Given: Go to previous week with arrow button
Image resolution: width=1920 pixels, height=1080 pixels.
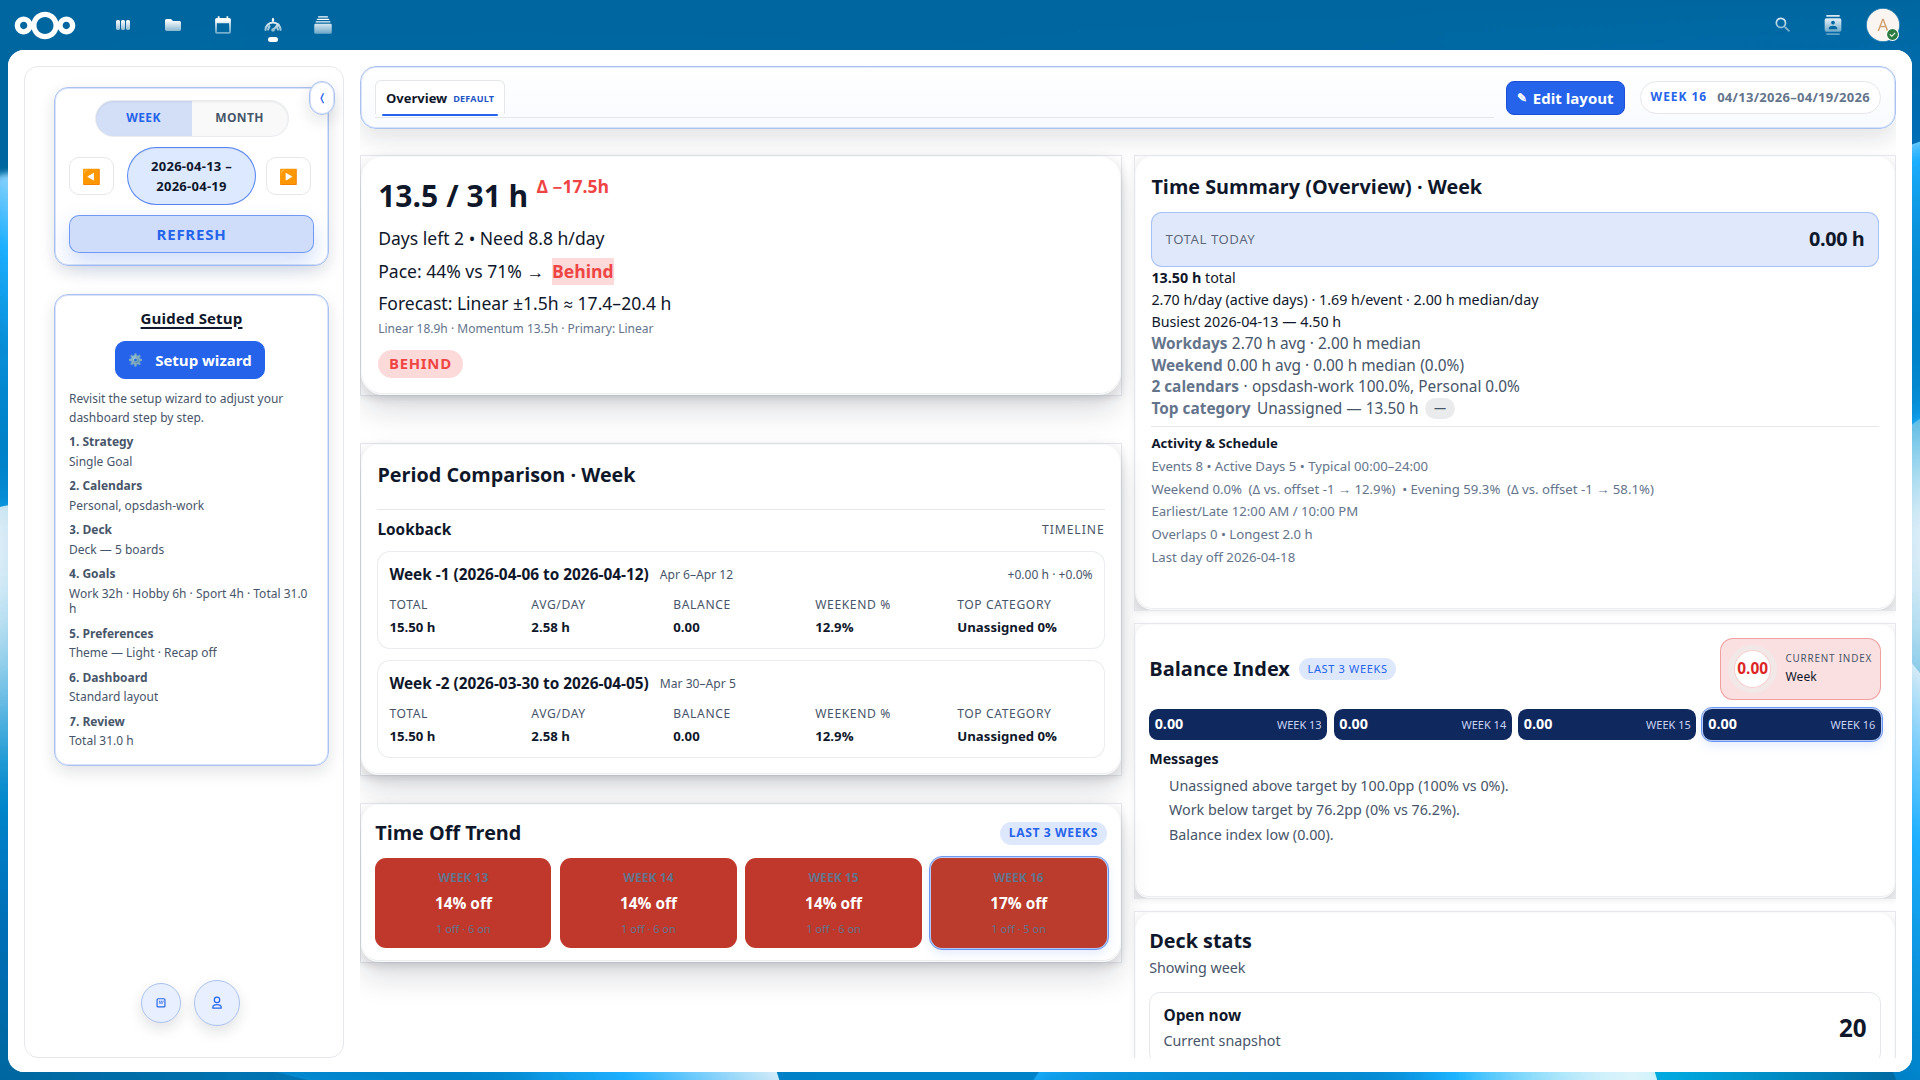Looking at the screenshot, I should pos(91,176).
